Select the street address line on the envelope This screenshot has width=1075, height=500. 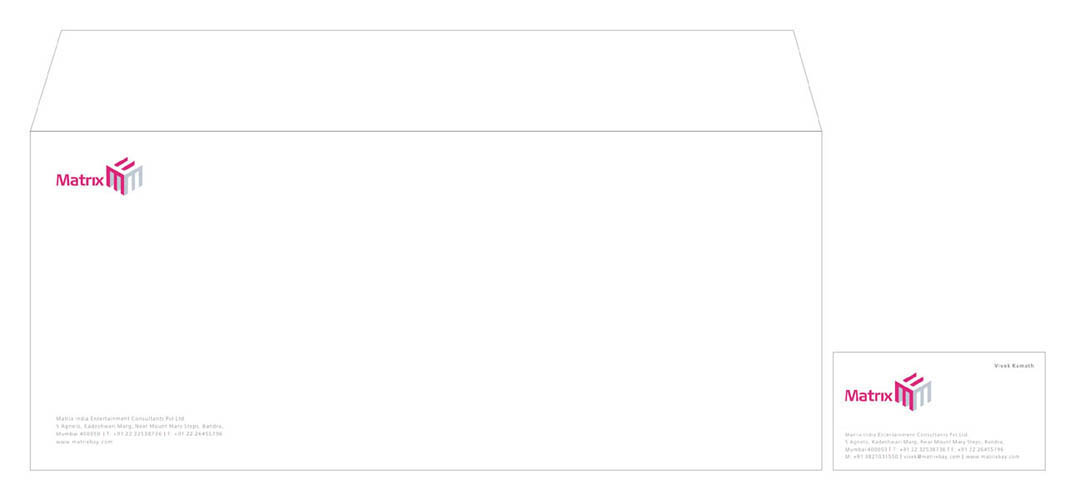[139, 425]
